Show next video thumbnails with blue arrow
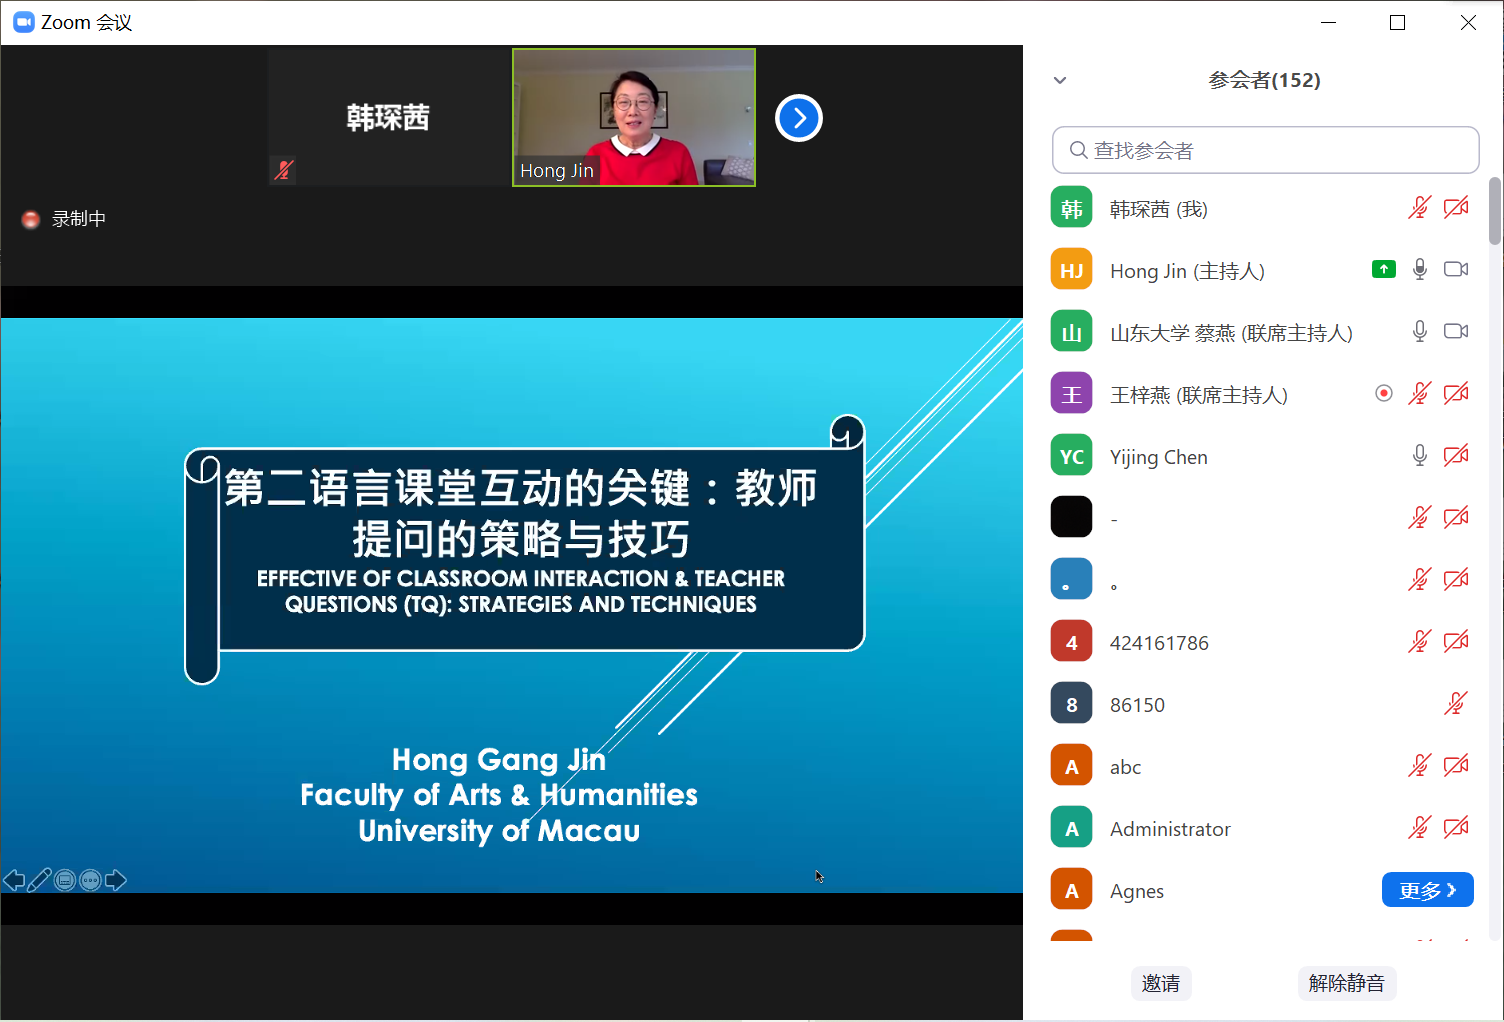 (x=798, y=118)
